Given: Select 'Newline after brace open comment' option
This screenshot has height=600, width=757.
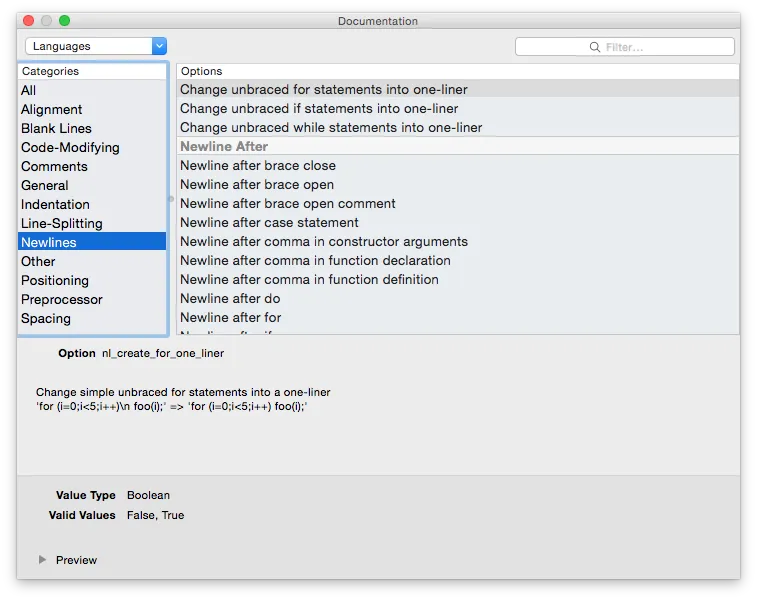Looking at the screenshot, I should coord(458,203).
